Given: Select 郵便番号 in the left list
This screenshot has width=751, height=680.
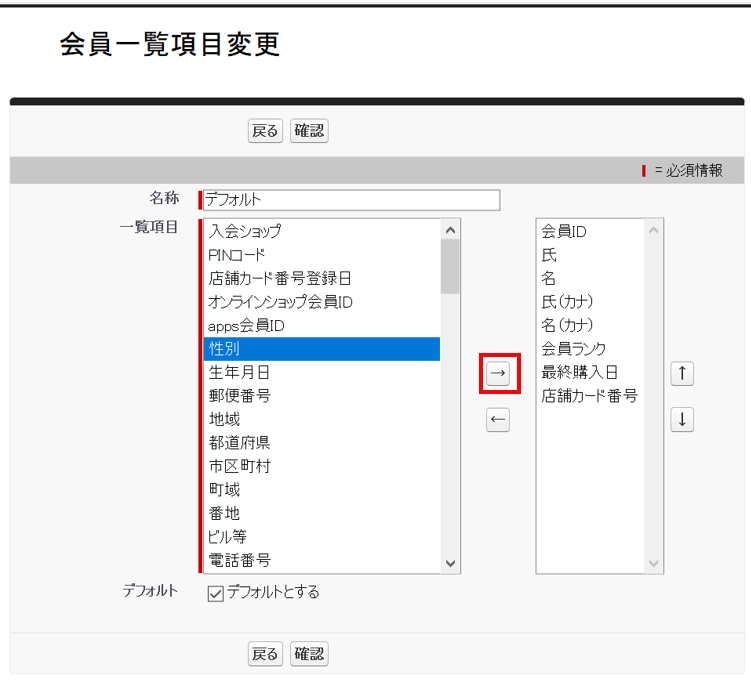Looking at the screenshot, I should click(240, 396).
